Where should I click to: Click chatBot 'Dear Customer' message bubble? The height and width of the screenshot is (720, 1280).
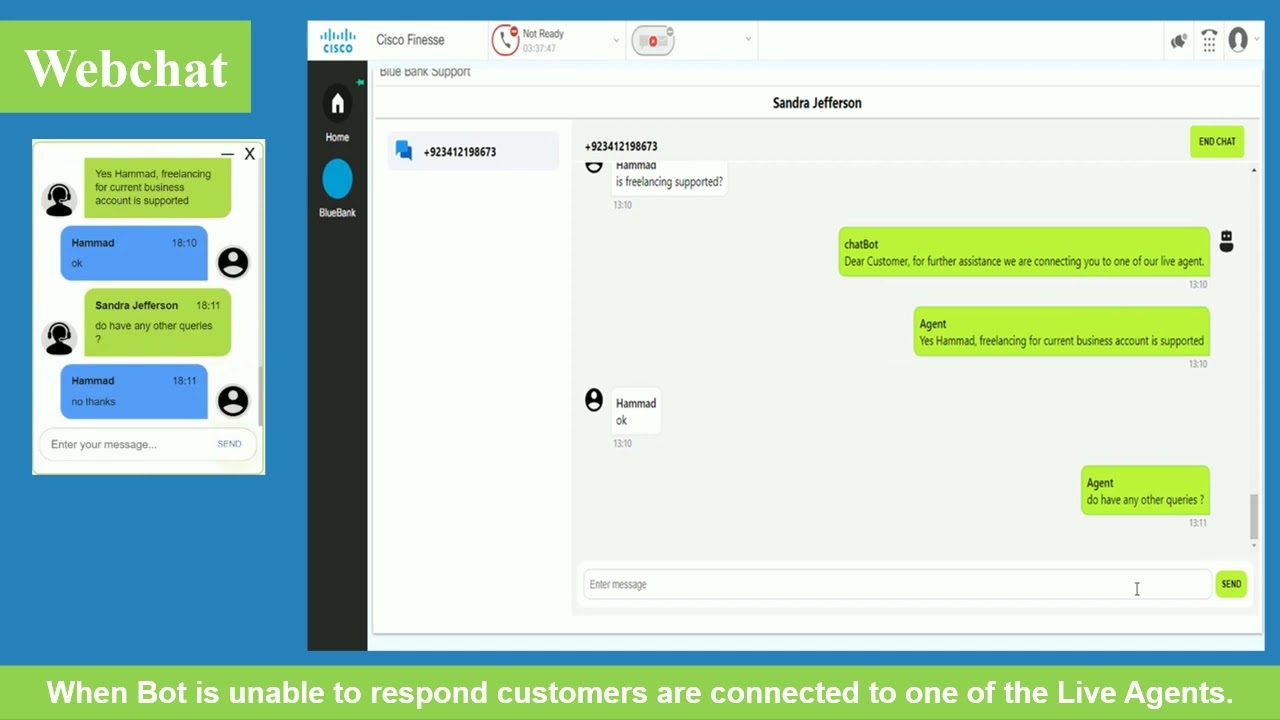(x=1024, y=252)
